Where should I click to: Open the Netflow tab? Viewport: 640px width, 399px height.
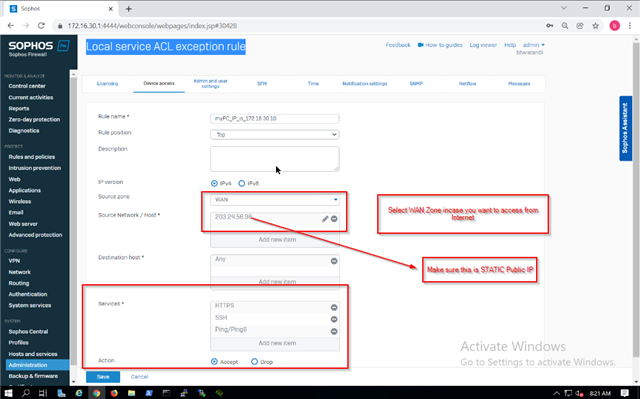[x=467, y=84]
